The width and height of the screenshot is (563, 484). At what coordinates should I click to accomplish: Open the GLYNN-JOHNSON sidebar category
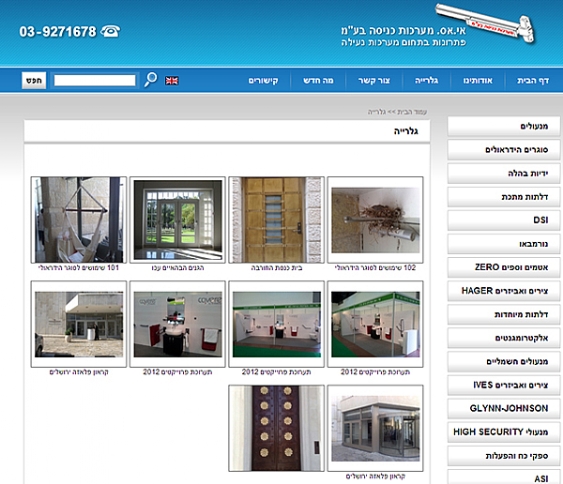coord(503,408)
